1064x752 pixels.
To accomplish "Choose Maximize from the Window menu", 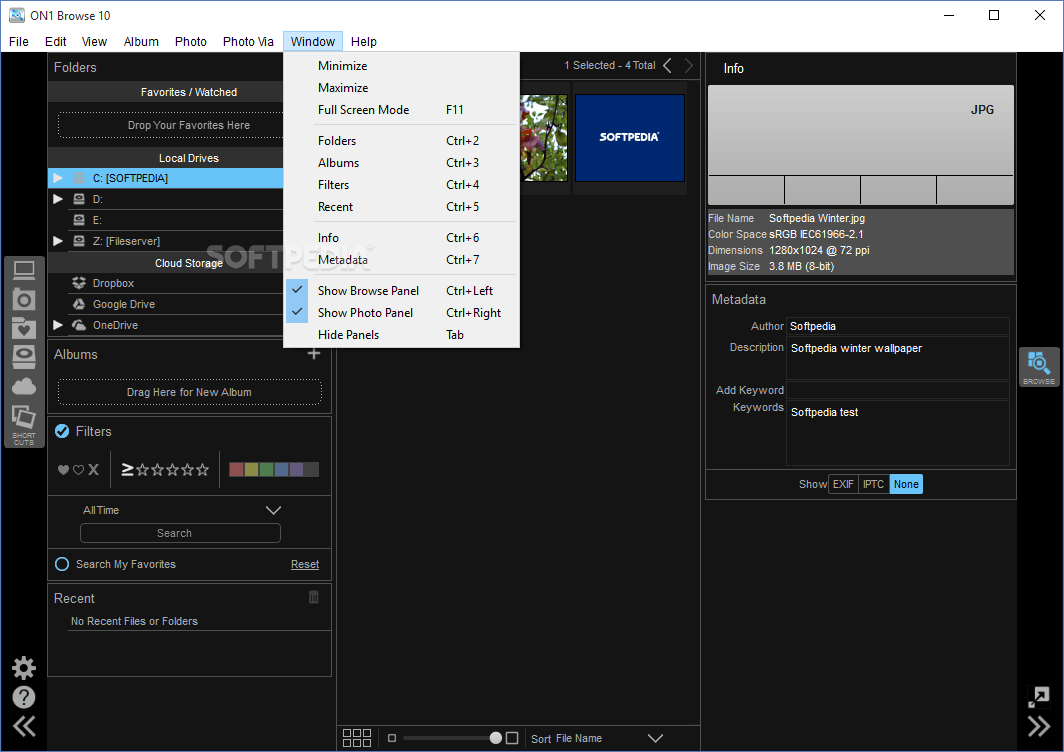I will (402, 88).
